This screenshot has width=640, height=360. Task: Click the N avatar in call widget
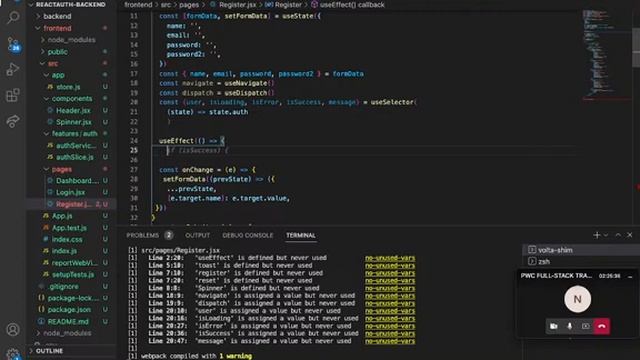tap(577, 299)
